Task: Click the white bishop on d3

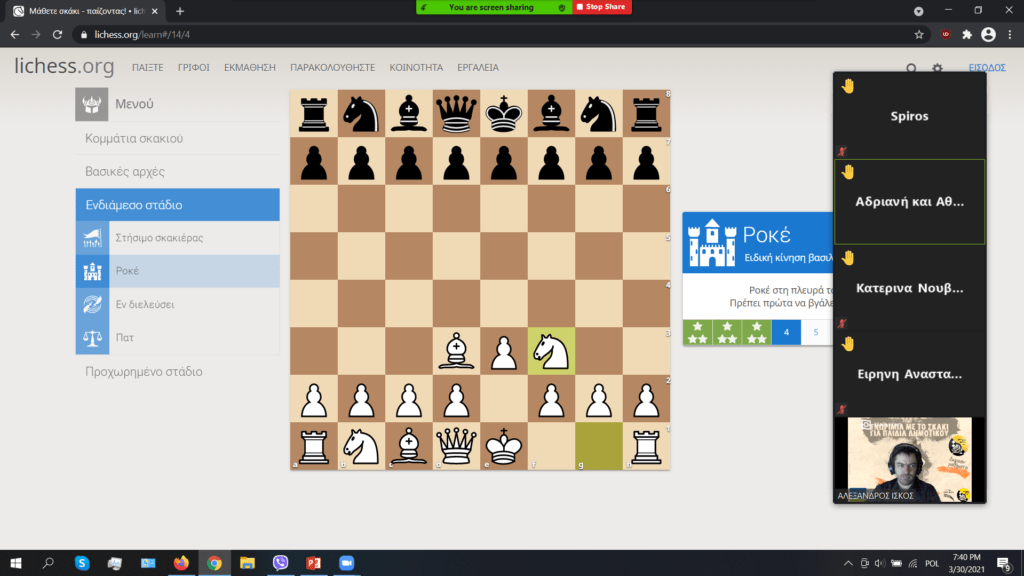Action: coord(457,351)
